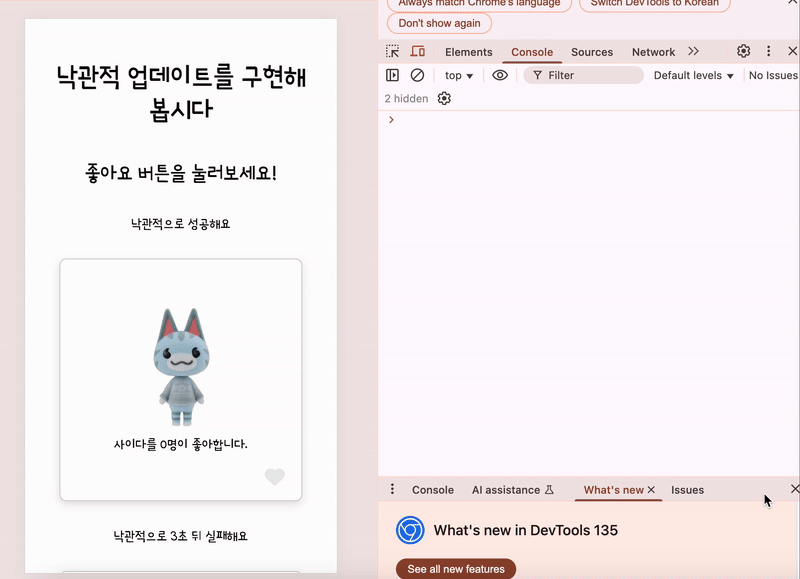
Task: Click the 낙관적으로 3초 뒤 실패해요 label
Action: coord(181,536)
